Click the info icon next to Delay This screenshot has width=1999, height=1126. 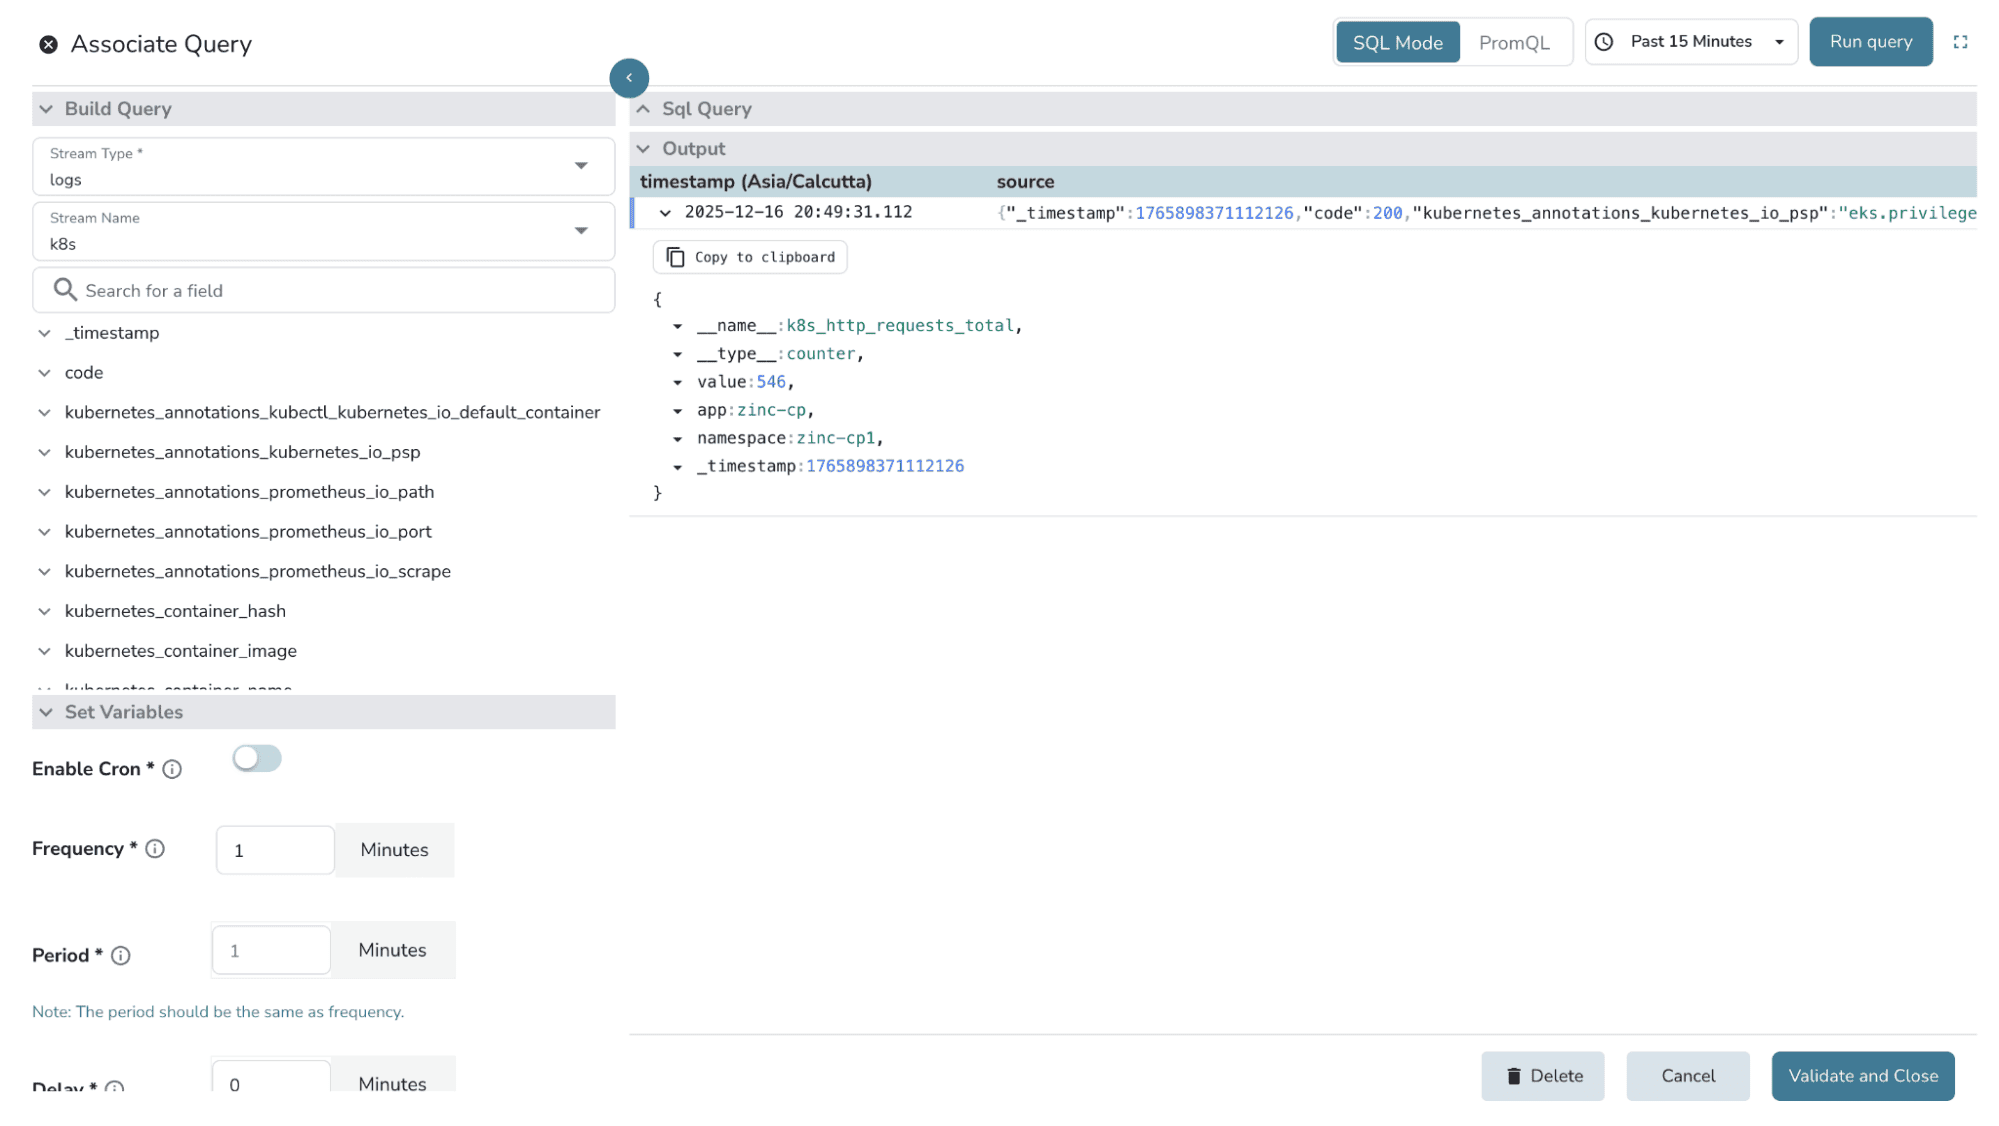(115, 1089)
